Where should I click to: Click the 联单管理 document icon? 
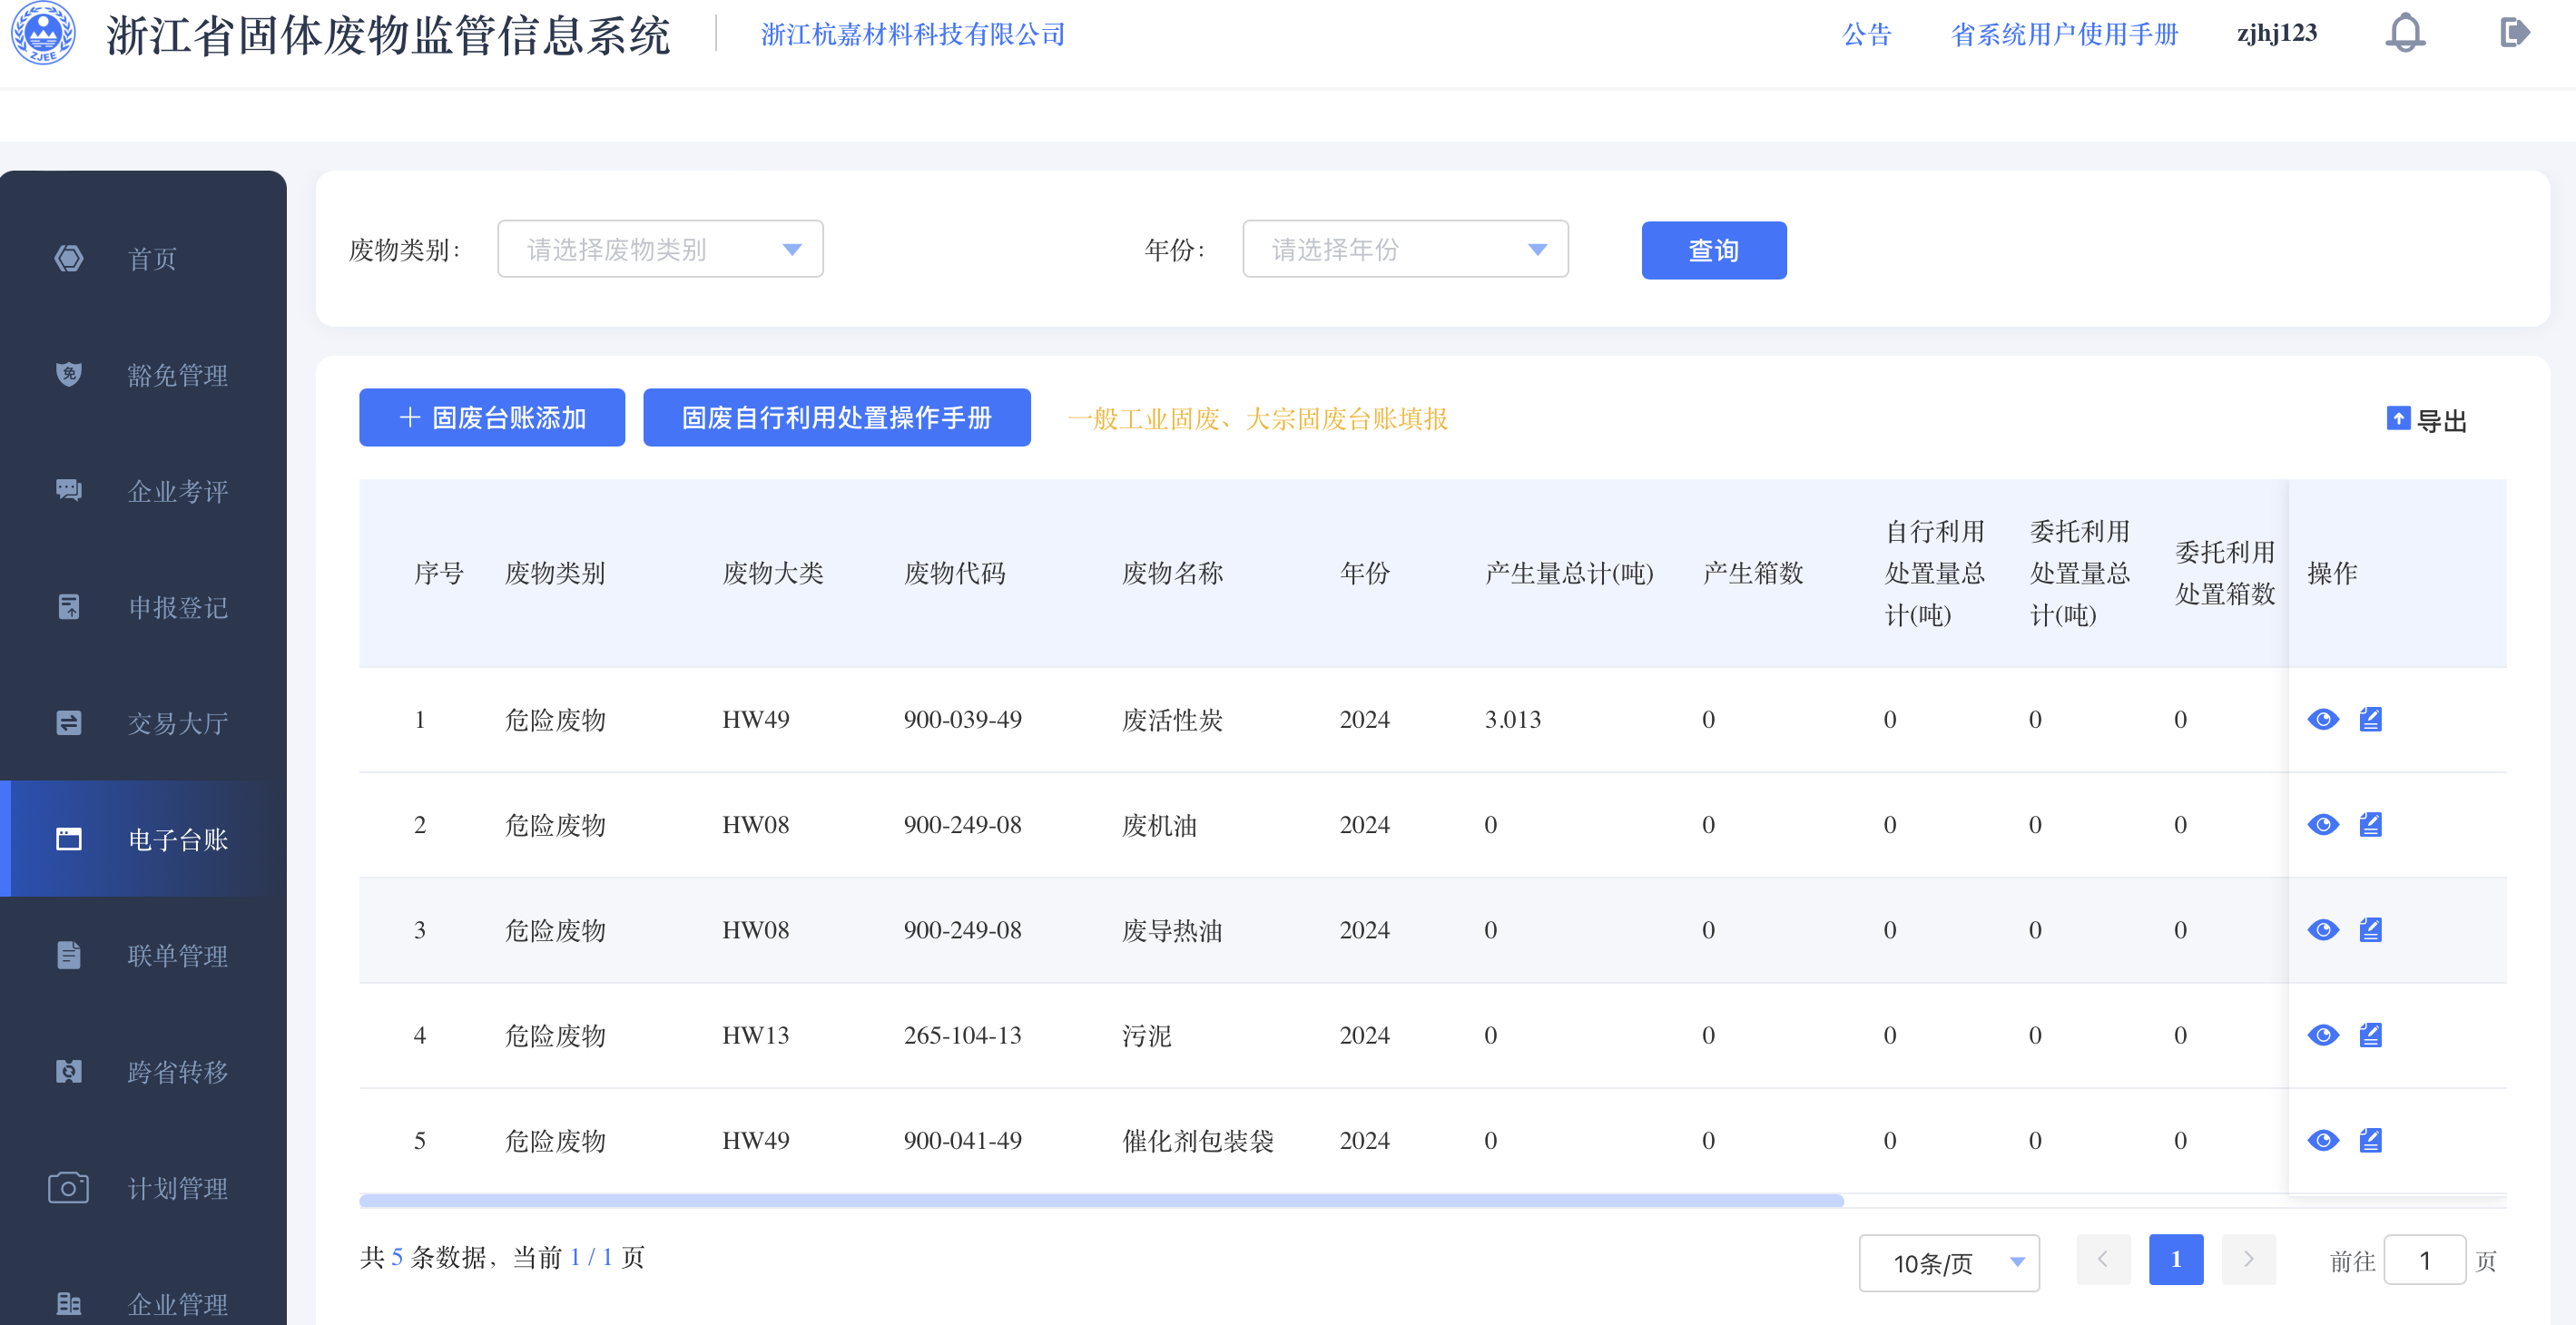point(68,955)
